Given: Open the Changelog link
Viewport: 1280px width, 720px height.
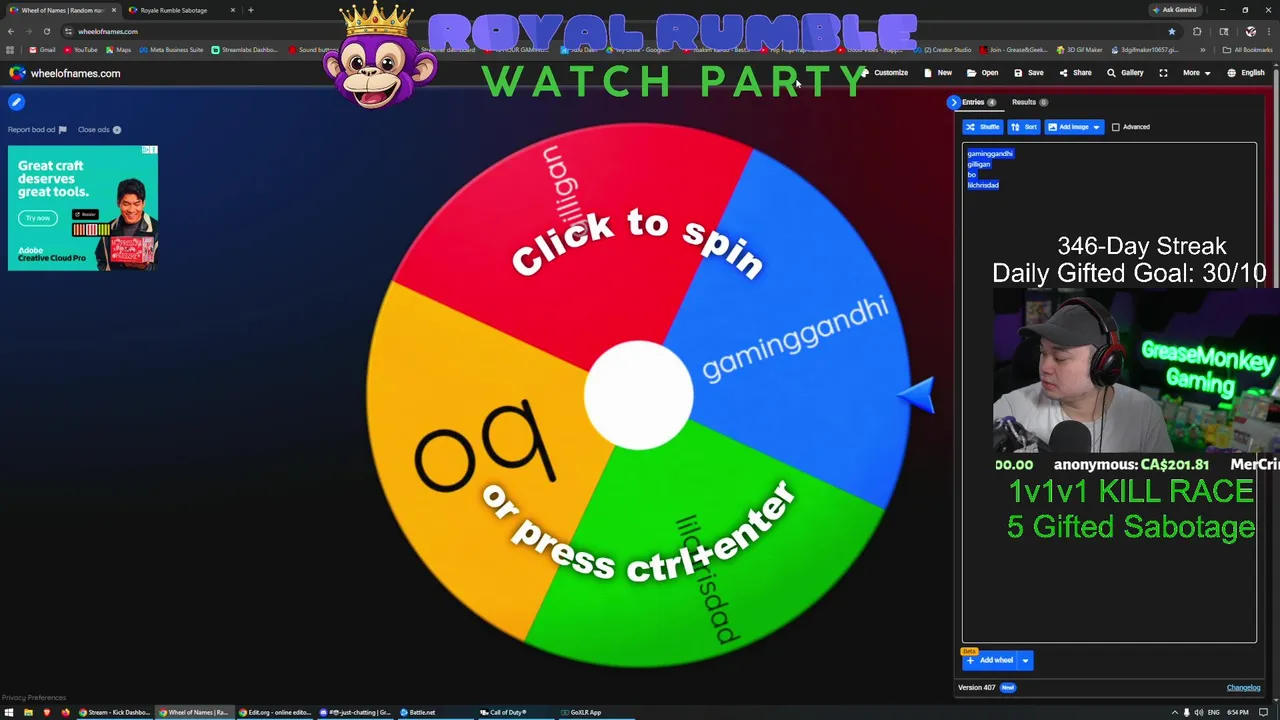Looking at the screenshot, I should click(x=1243, y=688).
